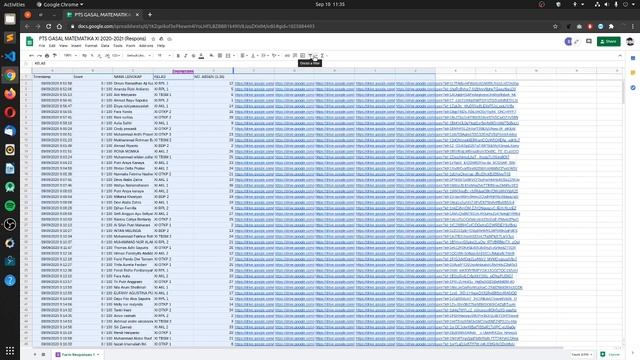The width and height of the screenshot is (640, 360).
Task: Open the font family dropdown
Action: point(138,56)
